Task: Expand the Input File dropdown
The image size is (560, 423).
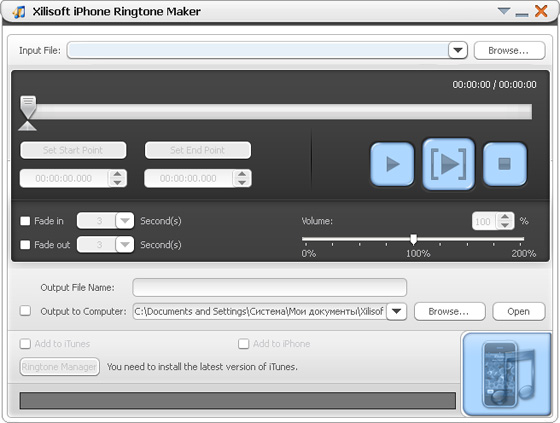Action: [458, 50]
